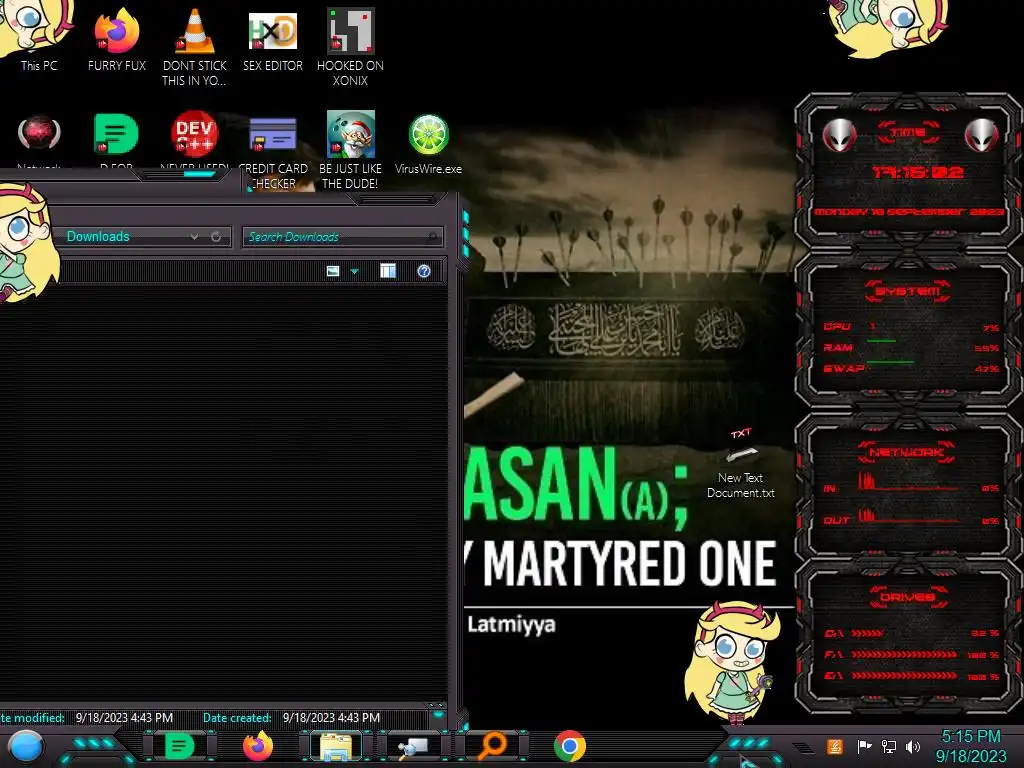Open the Downloads address bar dropdown
Image resolution: width=1024 pixels, height=768 pixels.
tap(194, 237)
